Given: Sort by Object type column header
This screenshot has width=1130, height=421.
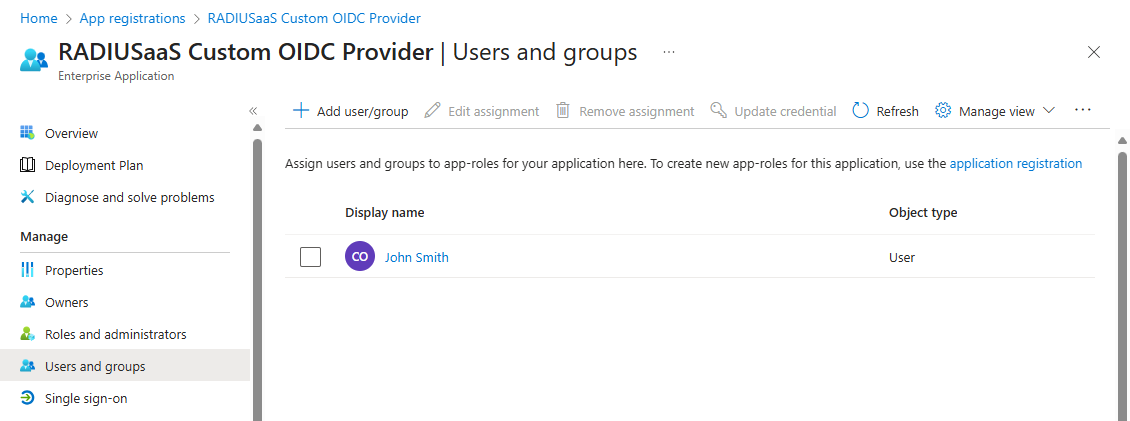Looking at the screenshot, I should point(923,213).
